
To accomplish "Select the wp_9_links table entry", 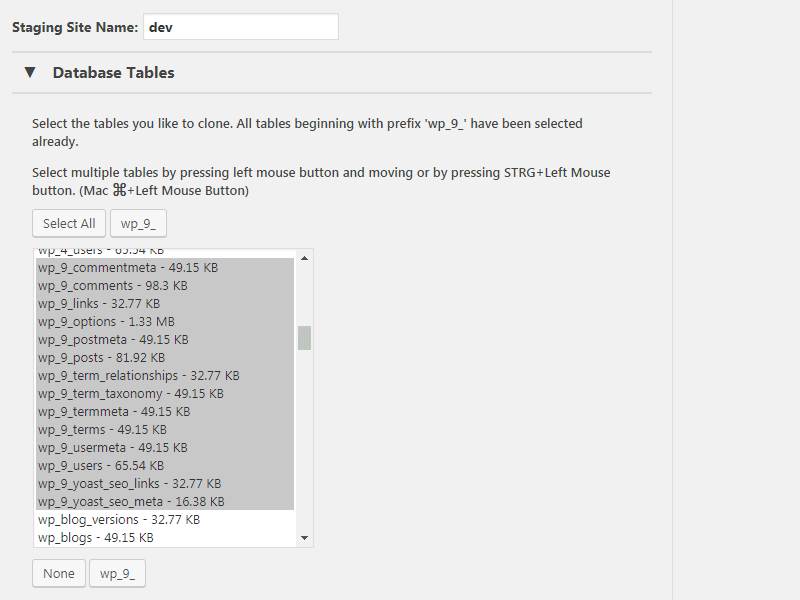I will (x=165, y=304).
